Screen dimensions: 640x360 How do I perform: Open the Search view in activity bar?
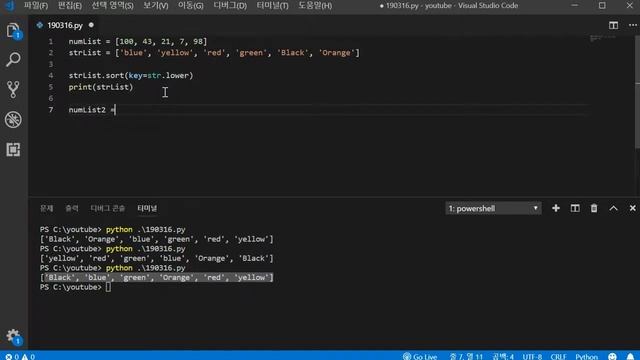(x=13, y=60)
